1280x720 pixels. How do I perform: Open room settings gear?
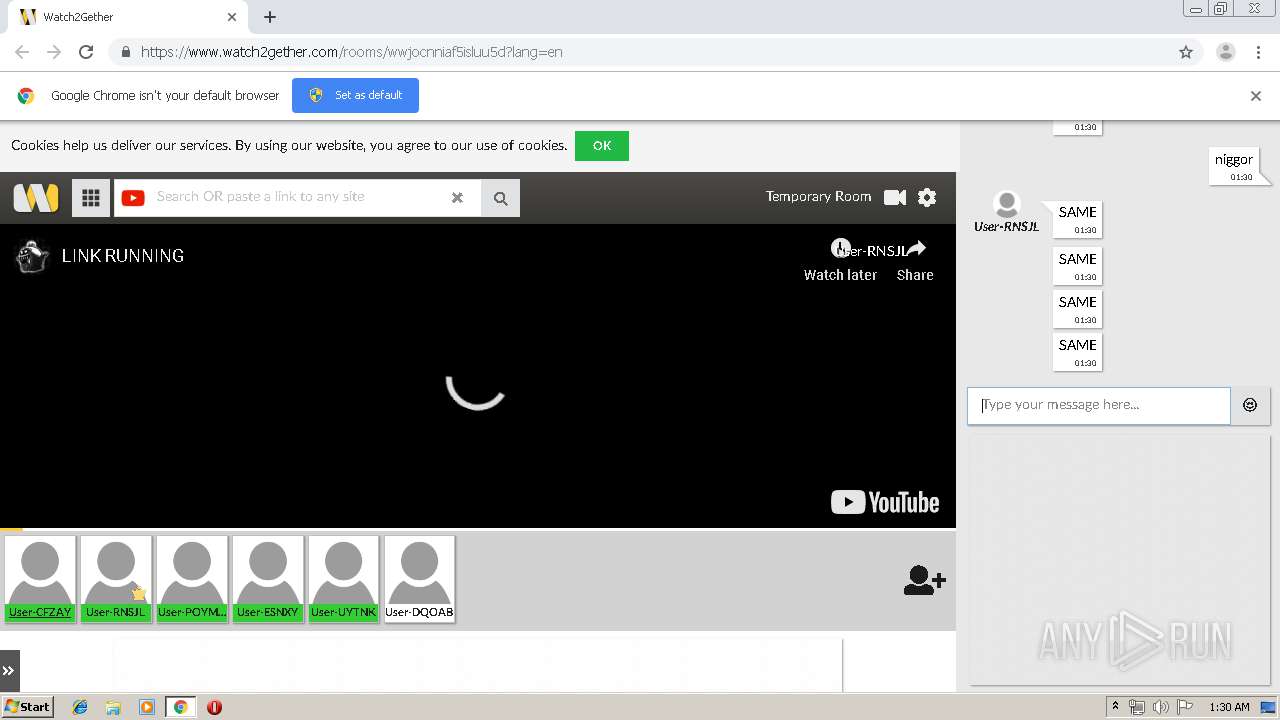pyautogui.click(x=927, y=198)
